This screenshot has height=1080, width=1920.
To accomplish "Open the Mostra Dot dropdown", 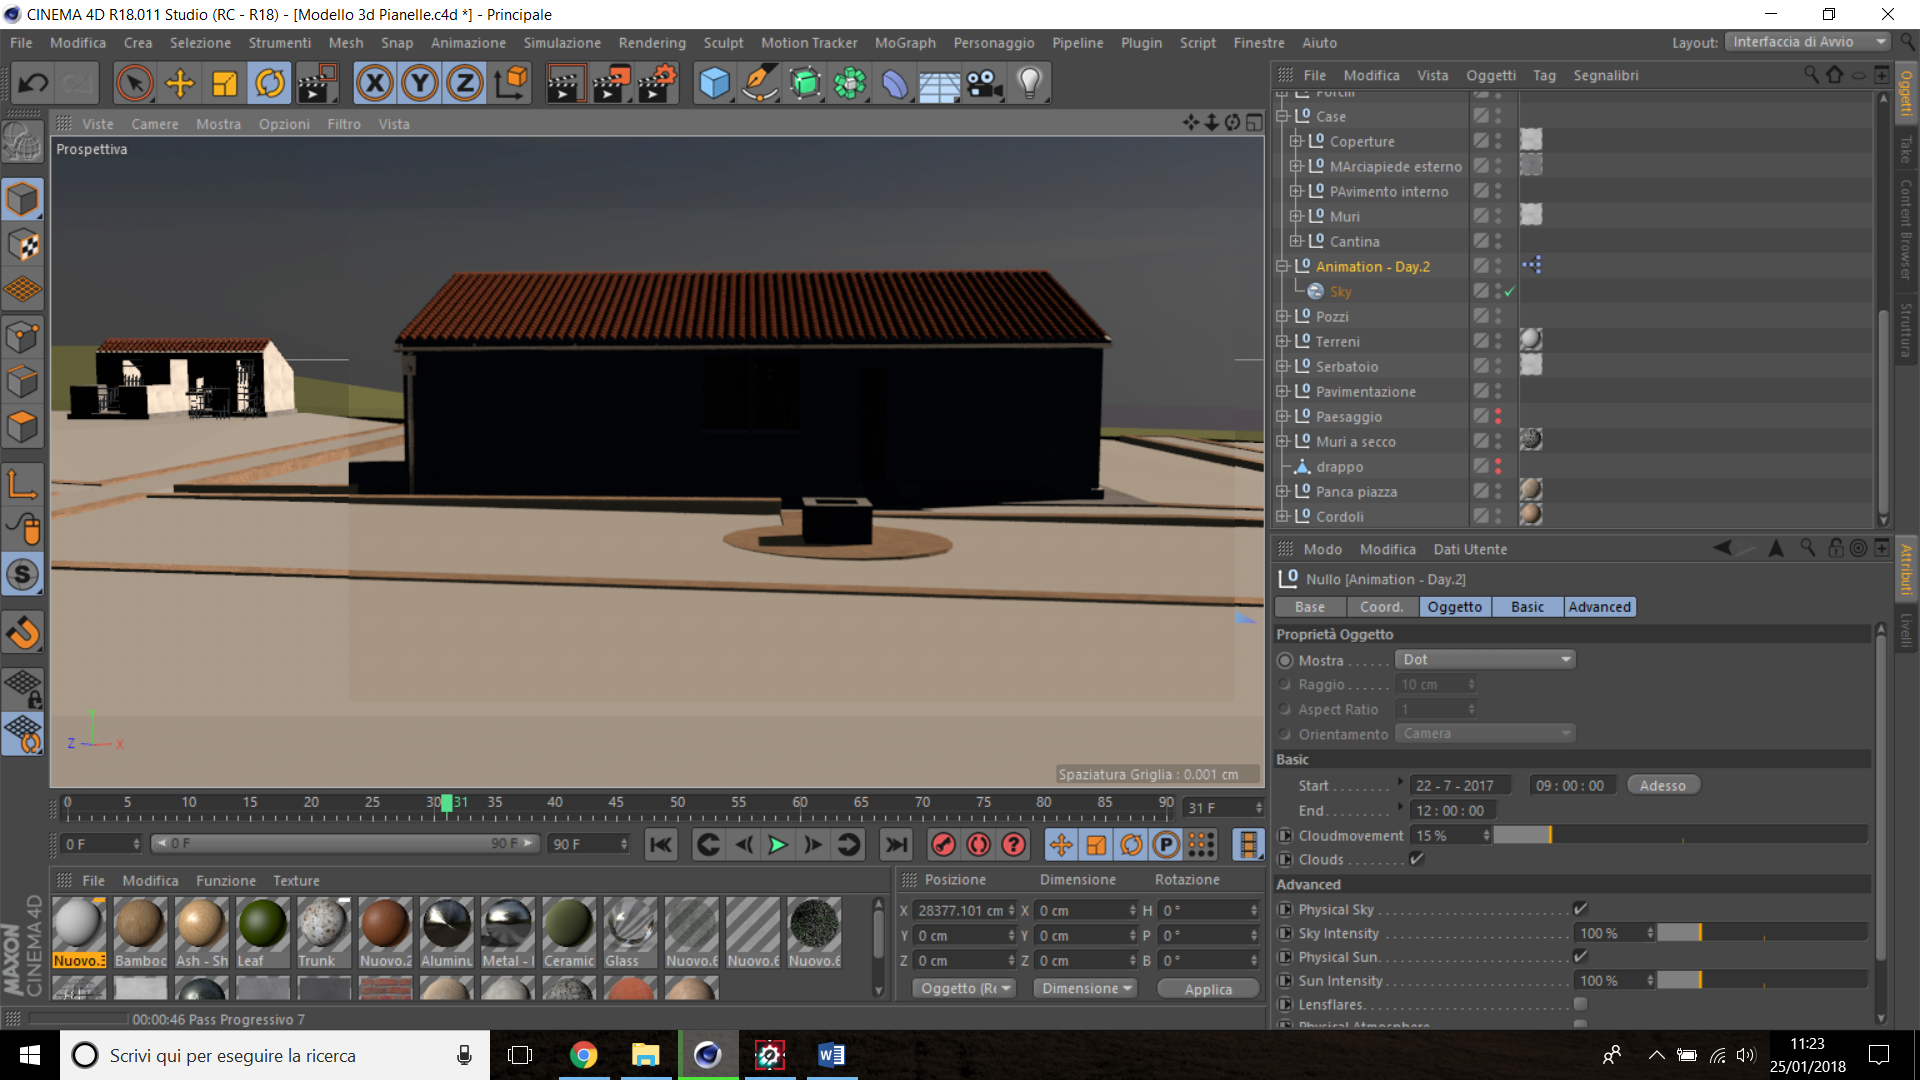I will click(x=1484, y=659).
